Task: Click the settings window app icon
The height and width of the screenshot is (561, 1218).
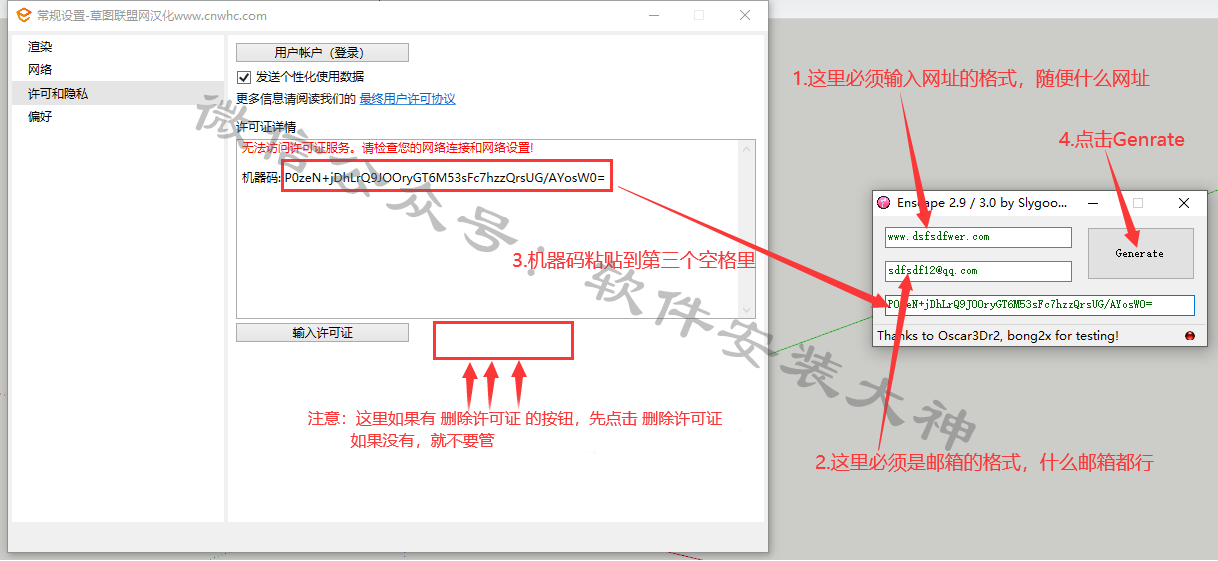Action: tap(22, 15)
